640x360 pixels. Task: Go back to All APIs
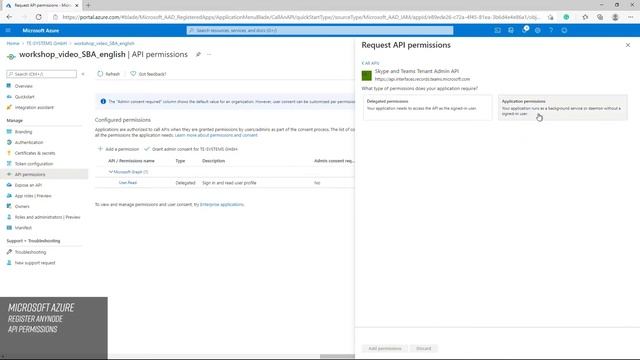(x=370, y=63)
